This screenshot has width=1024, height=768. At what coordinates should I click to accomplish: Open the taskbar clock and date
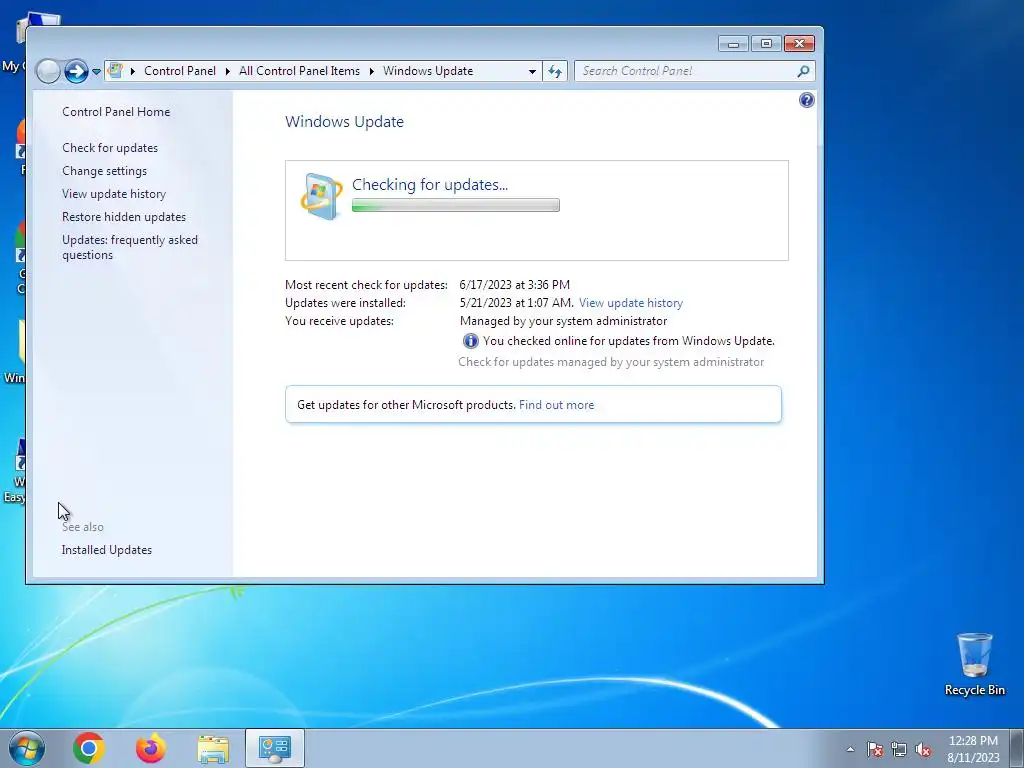point(973,749)
